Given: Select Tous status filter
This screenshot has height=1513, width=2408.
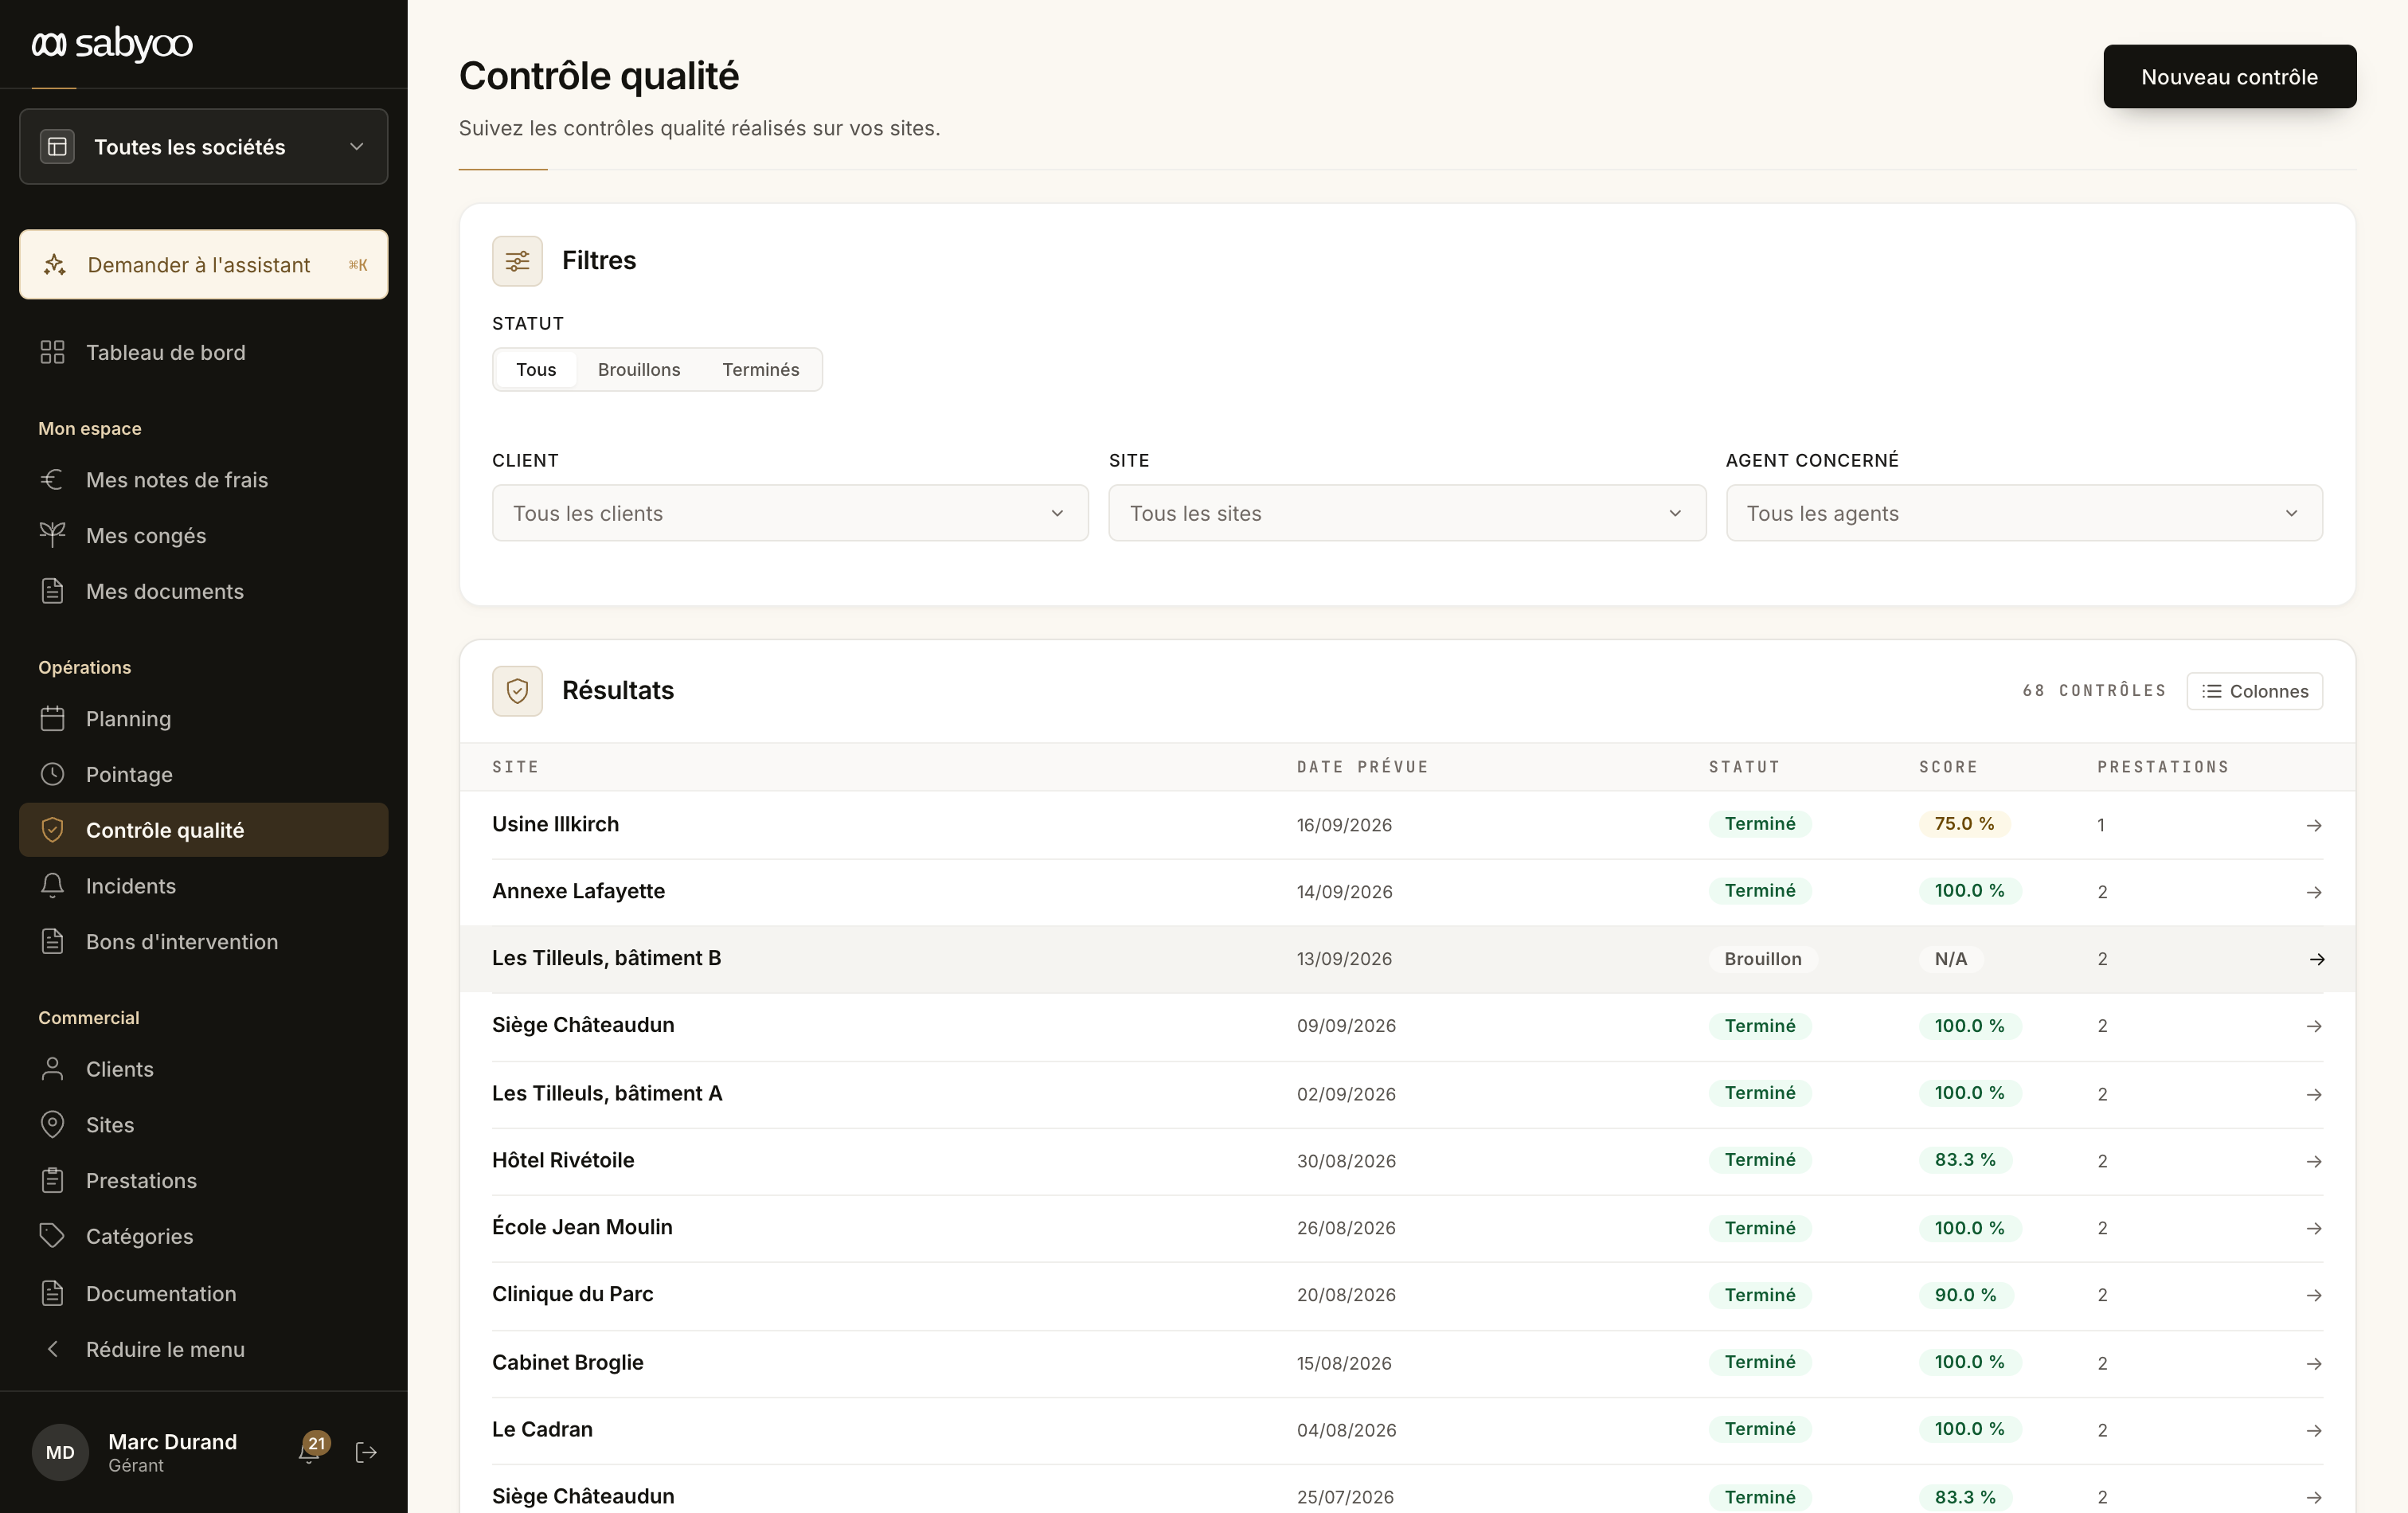Looking at the screenshot, I should [x=536, y=369].
